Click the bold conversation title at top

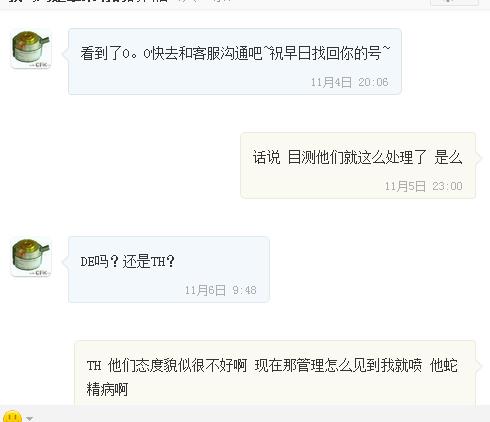click(x=87, y=1)
